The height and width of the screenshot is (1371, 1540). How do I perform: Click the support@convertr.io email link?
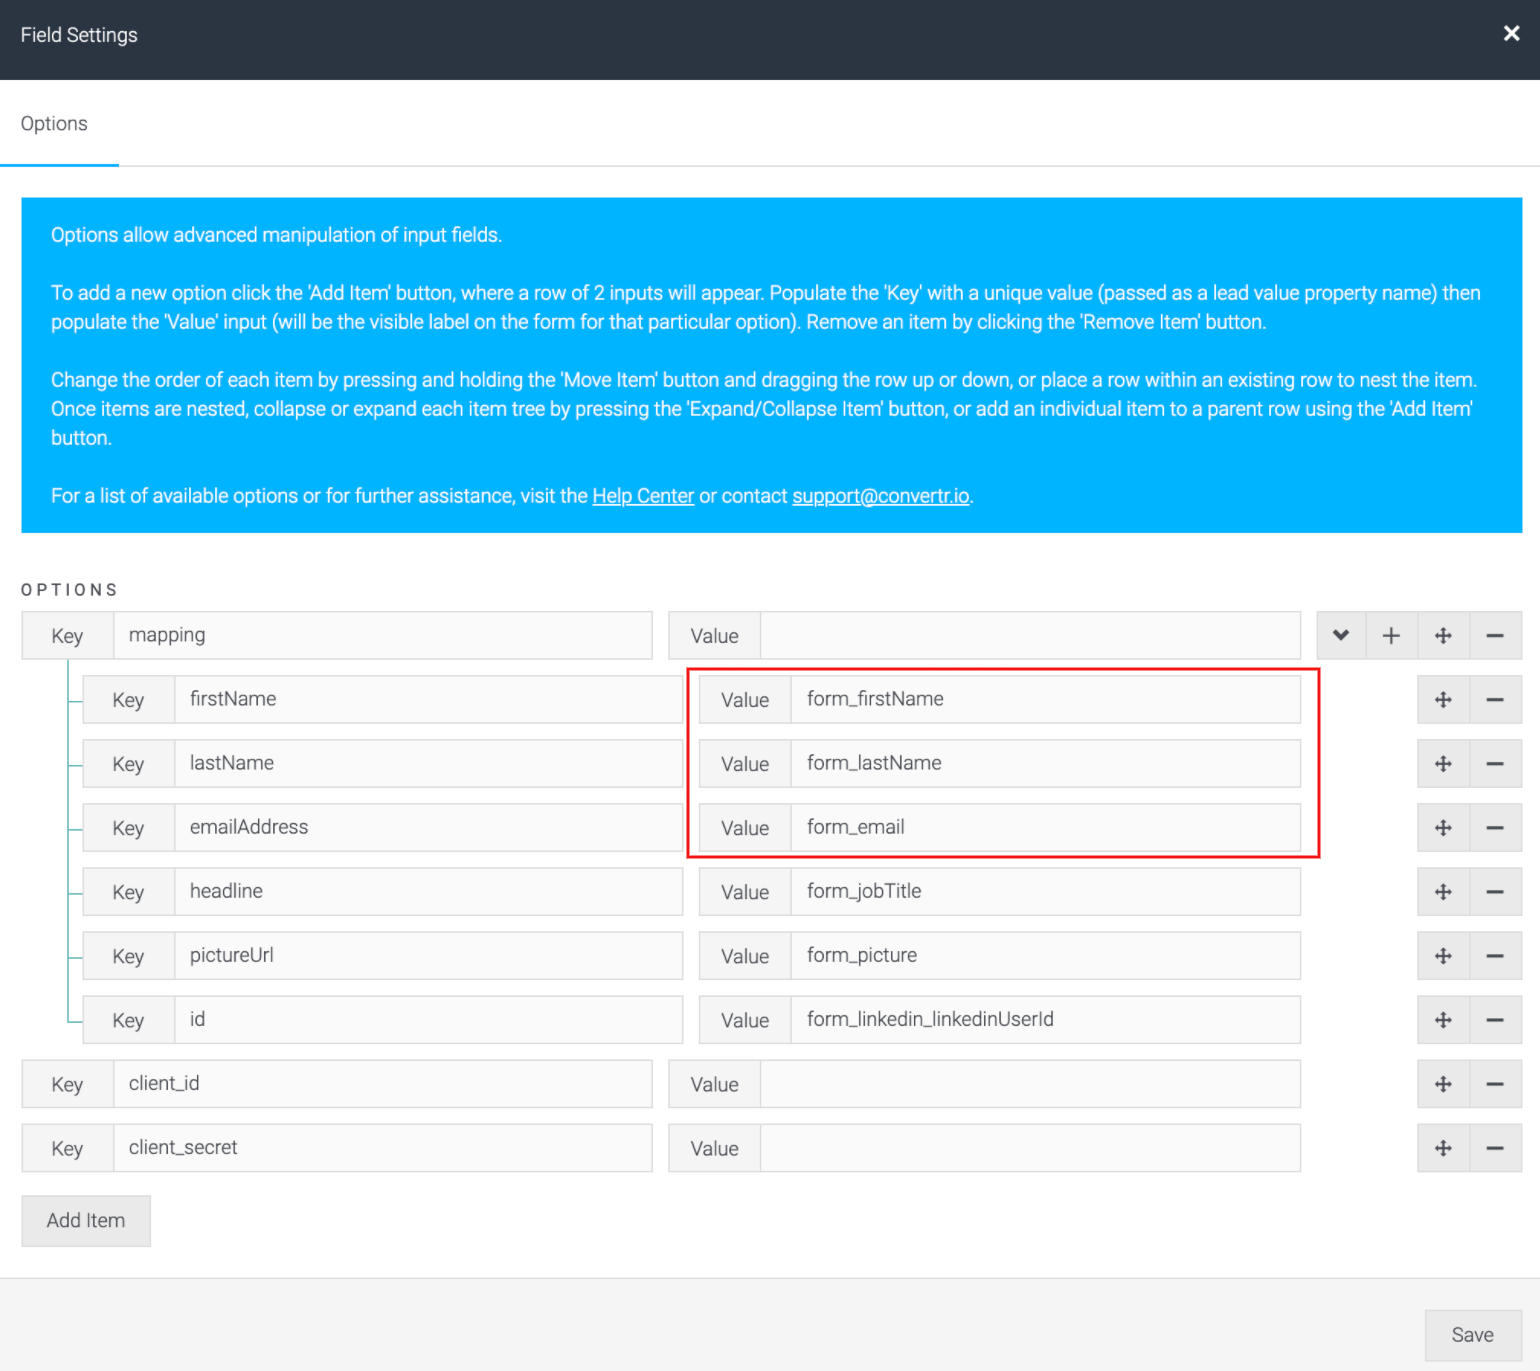(x=881, y=495)
